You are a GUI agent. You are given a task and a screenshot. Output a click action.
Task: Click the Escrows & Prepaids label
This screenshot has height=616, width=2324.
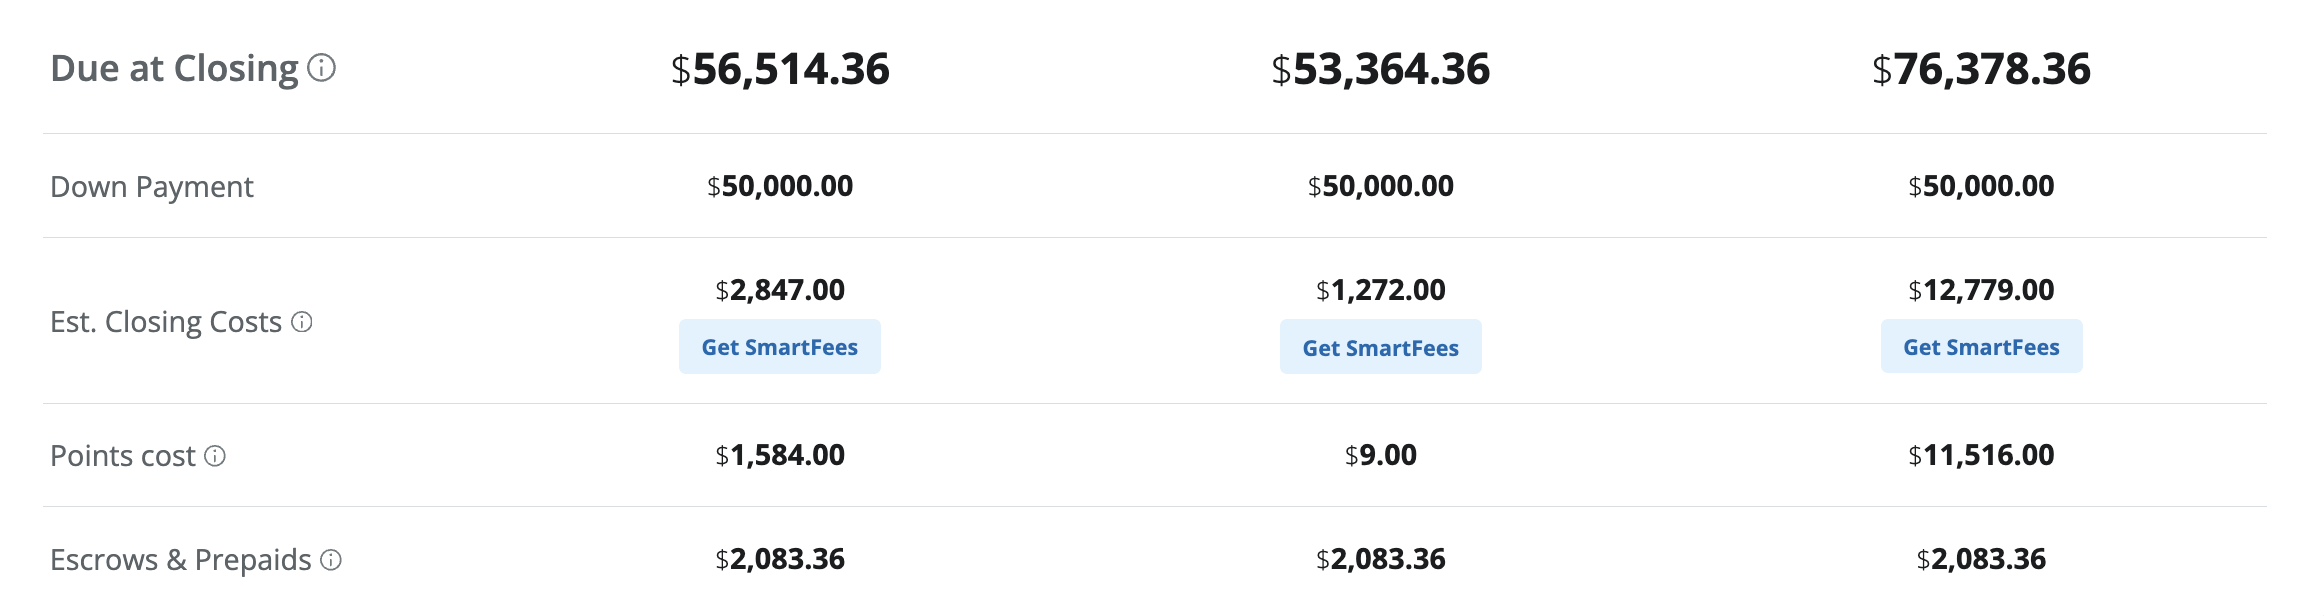pyautogui.click(x=181, y=560)
